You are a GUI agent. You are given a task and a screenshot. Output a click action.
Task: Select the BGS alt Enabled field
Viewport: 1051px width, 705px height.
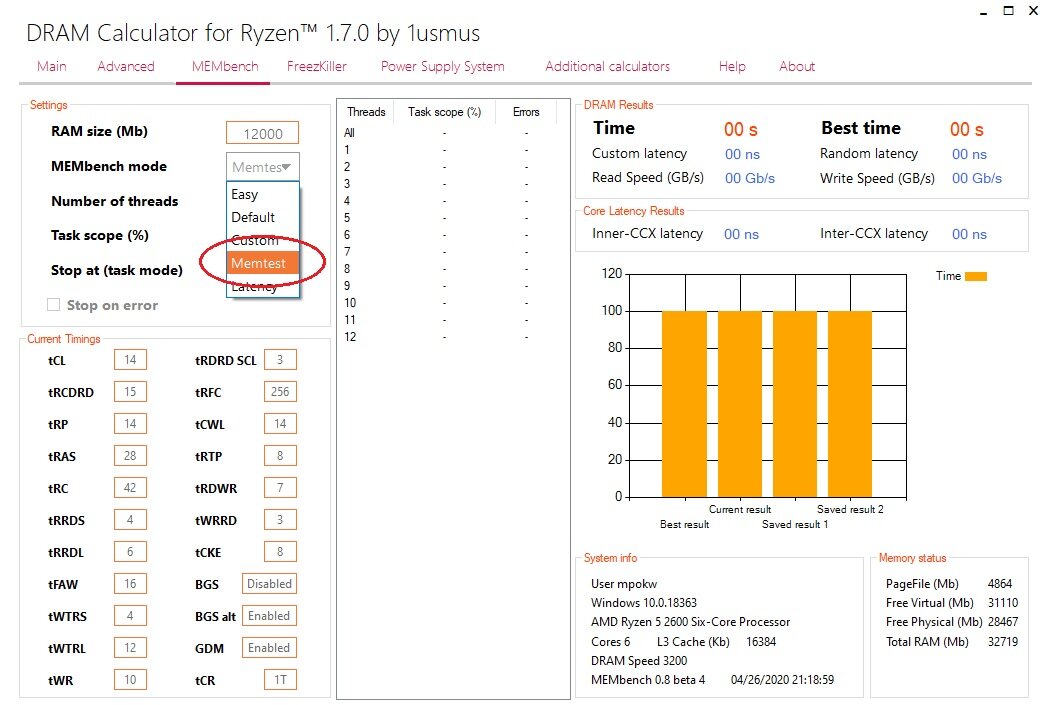click(x=269, y=616)
